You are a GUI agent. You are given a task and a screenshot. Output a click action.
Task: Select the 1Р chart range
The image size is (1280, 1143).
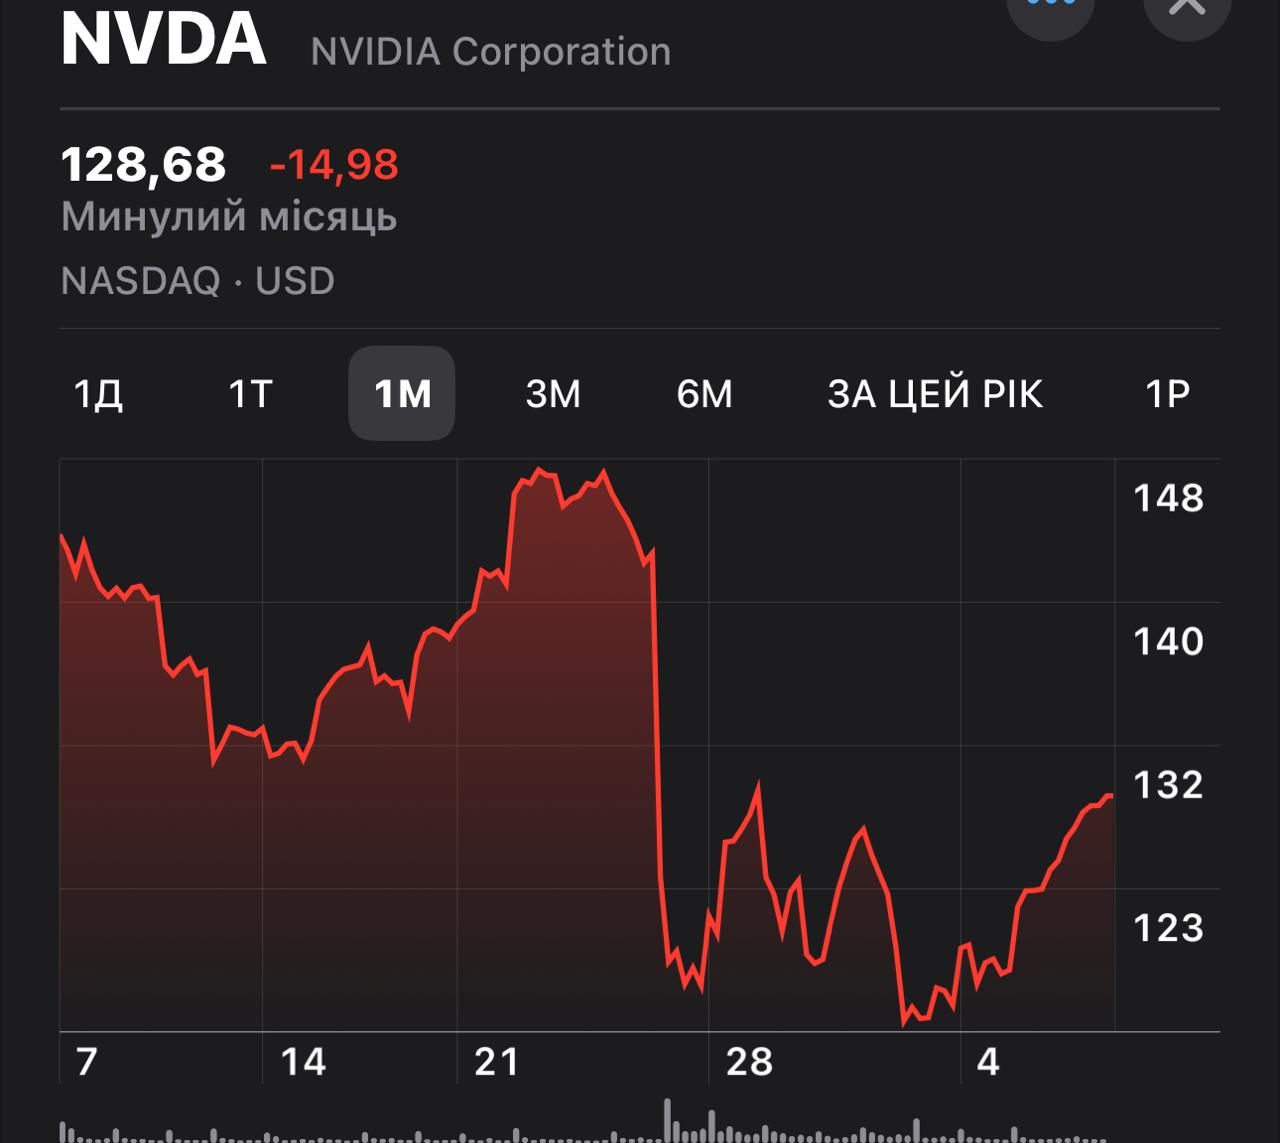(x=1167, y=394)
